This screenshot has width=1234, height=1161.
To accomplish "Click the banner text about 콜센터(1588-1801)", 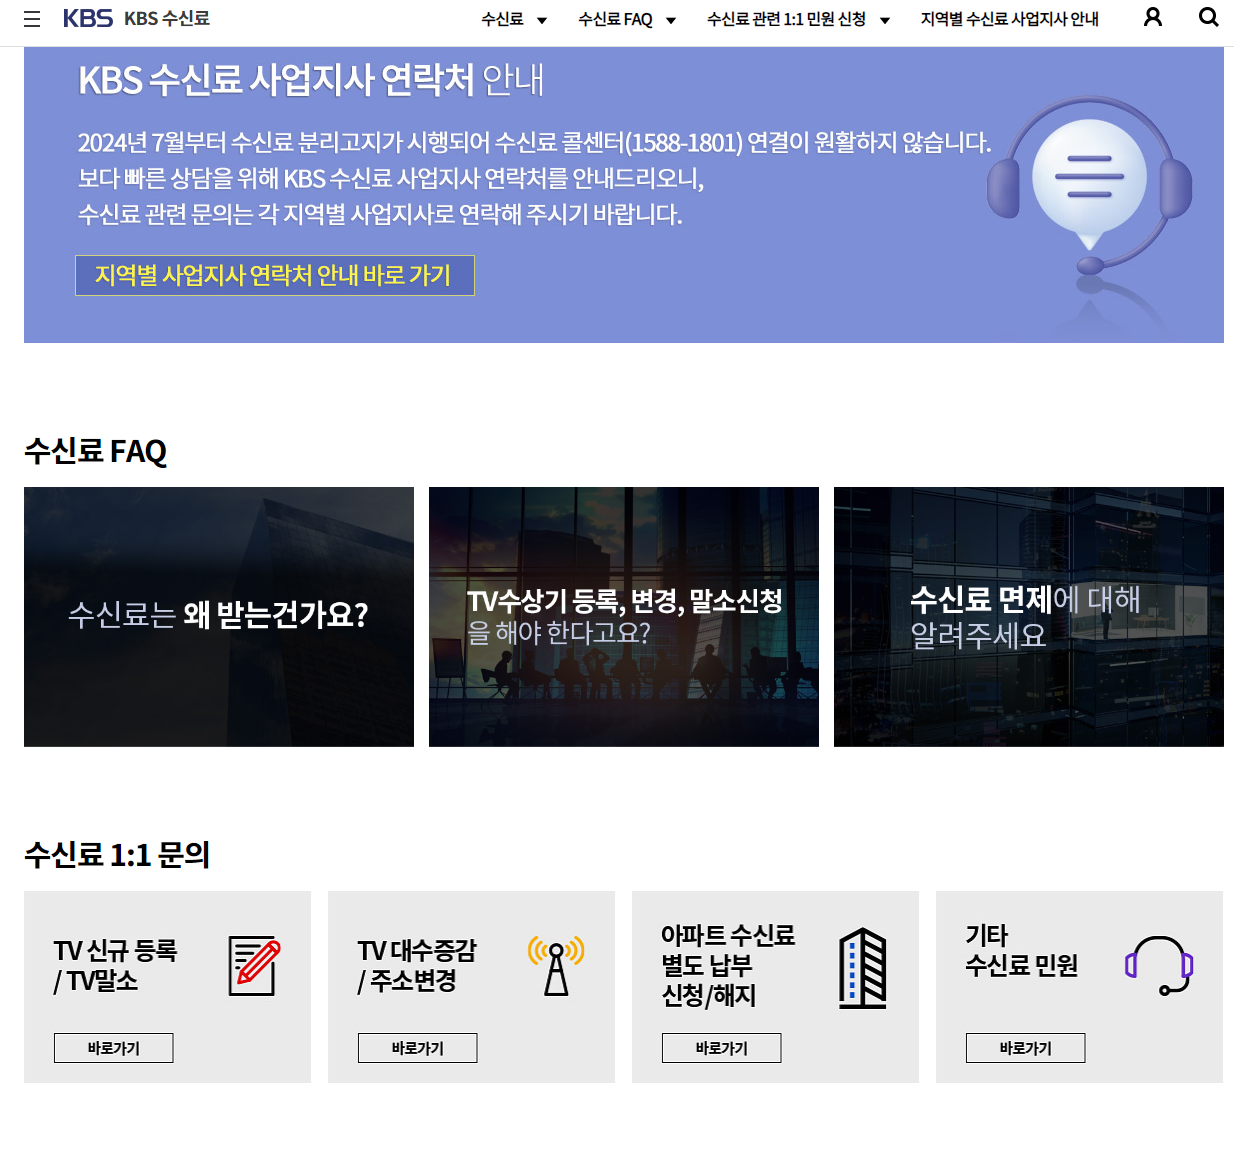I will [x=535, y=142].
